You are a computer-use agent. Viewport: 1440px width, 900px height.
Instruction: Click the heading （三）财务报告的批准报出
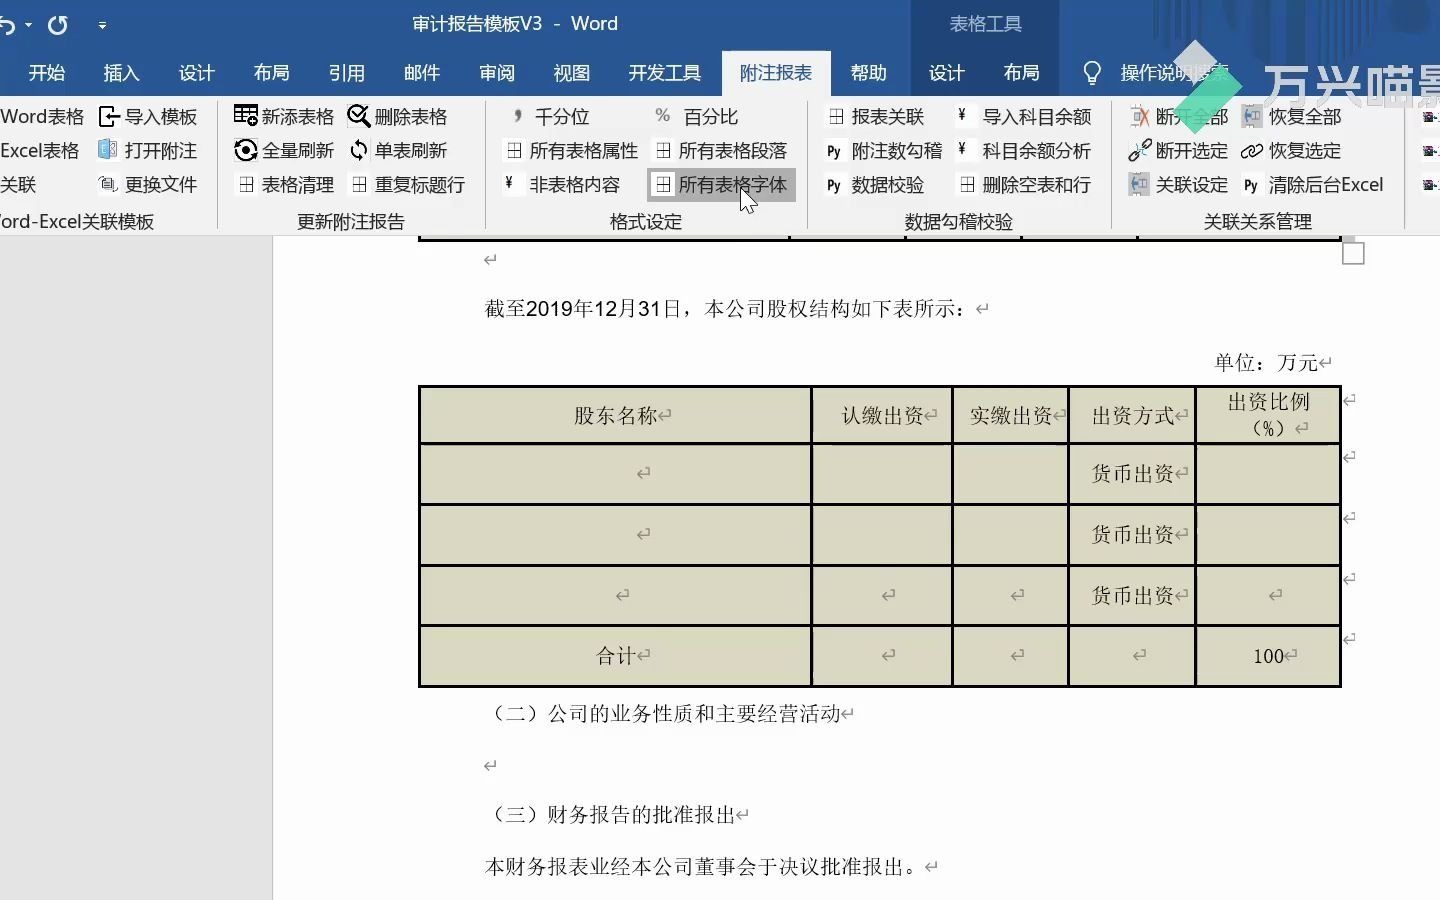(x=612, y=815)
